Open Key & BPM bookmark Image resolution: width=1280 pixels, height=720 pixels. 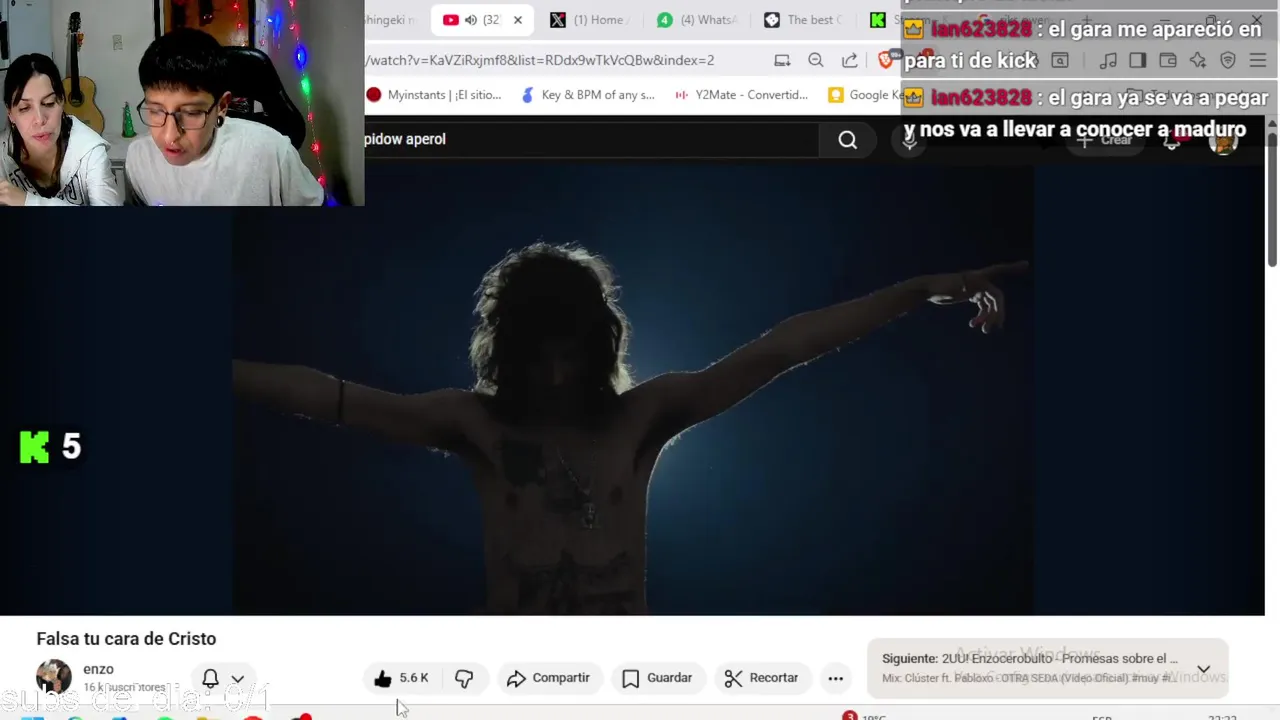tap(588, 95)
